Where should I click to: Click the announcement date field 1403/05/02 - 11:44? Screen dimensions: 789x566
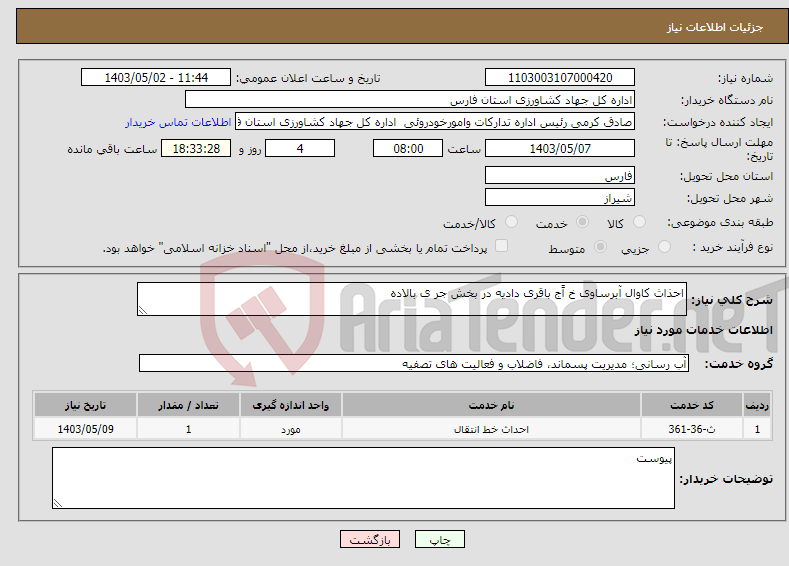point(155,77)
